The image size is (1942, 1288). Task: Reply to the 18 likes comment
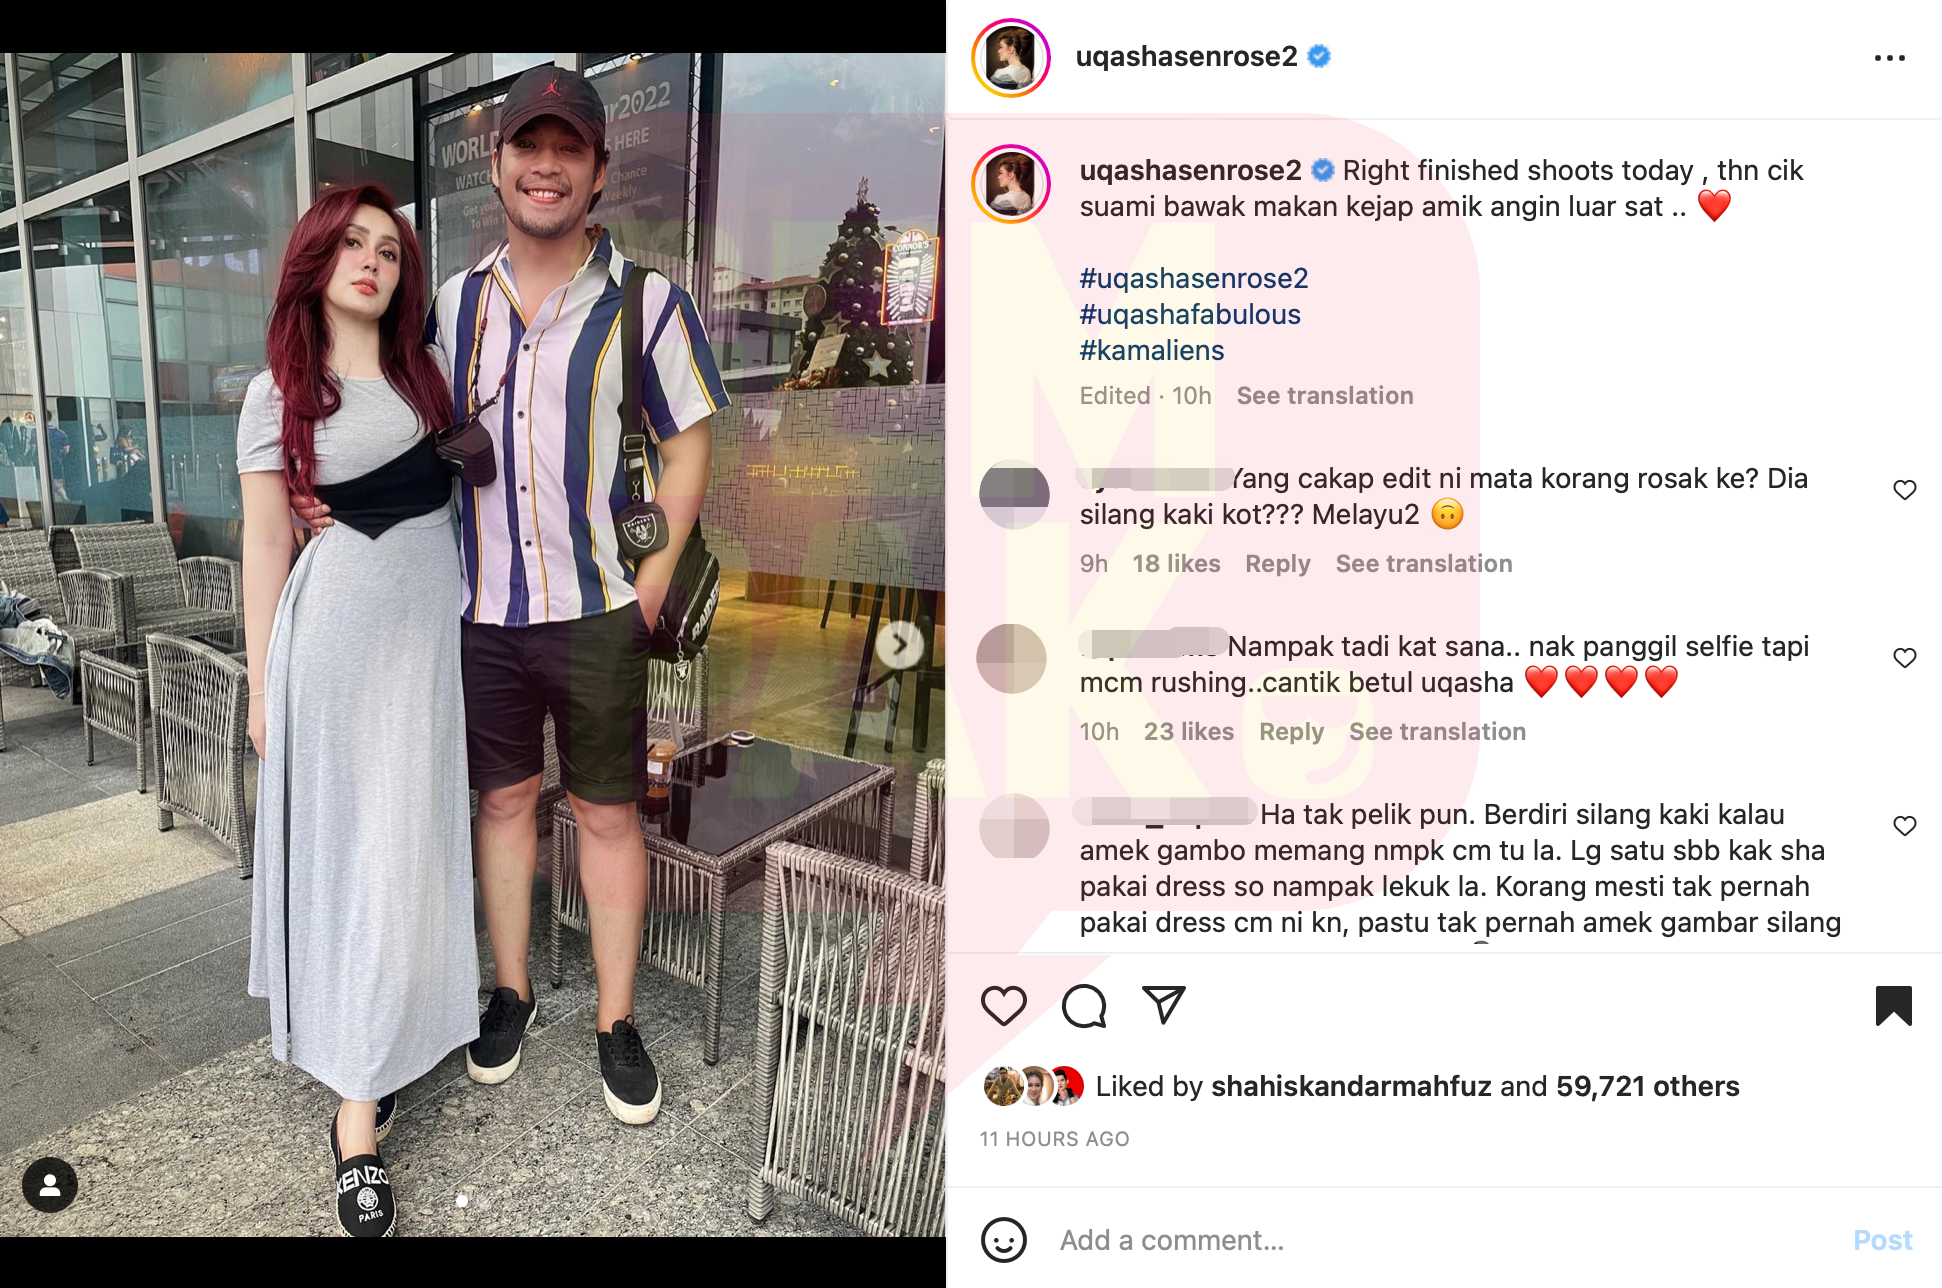pyautogui.click(x=1277, y=564)
